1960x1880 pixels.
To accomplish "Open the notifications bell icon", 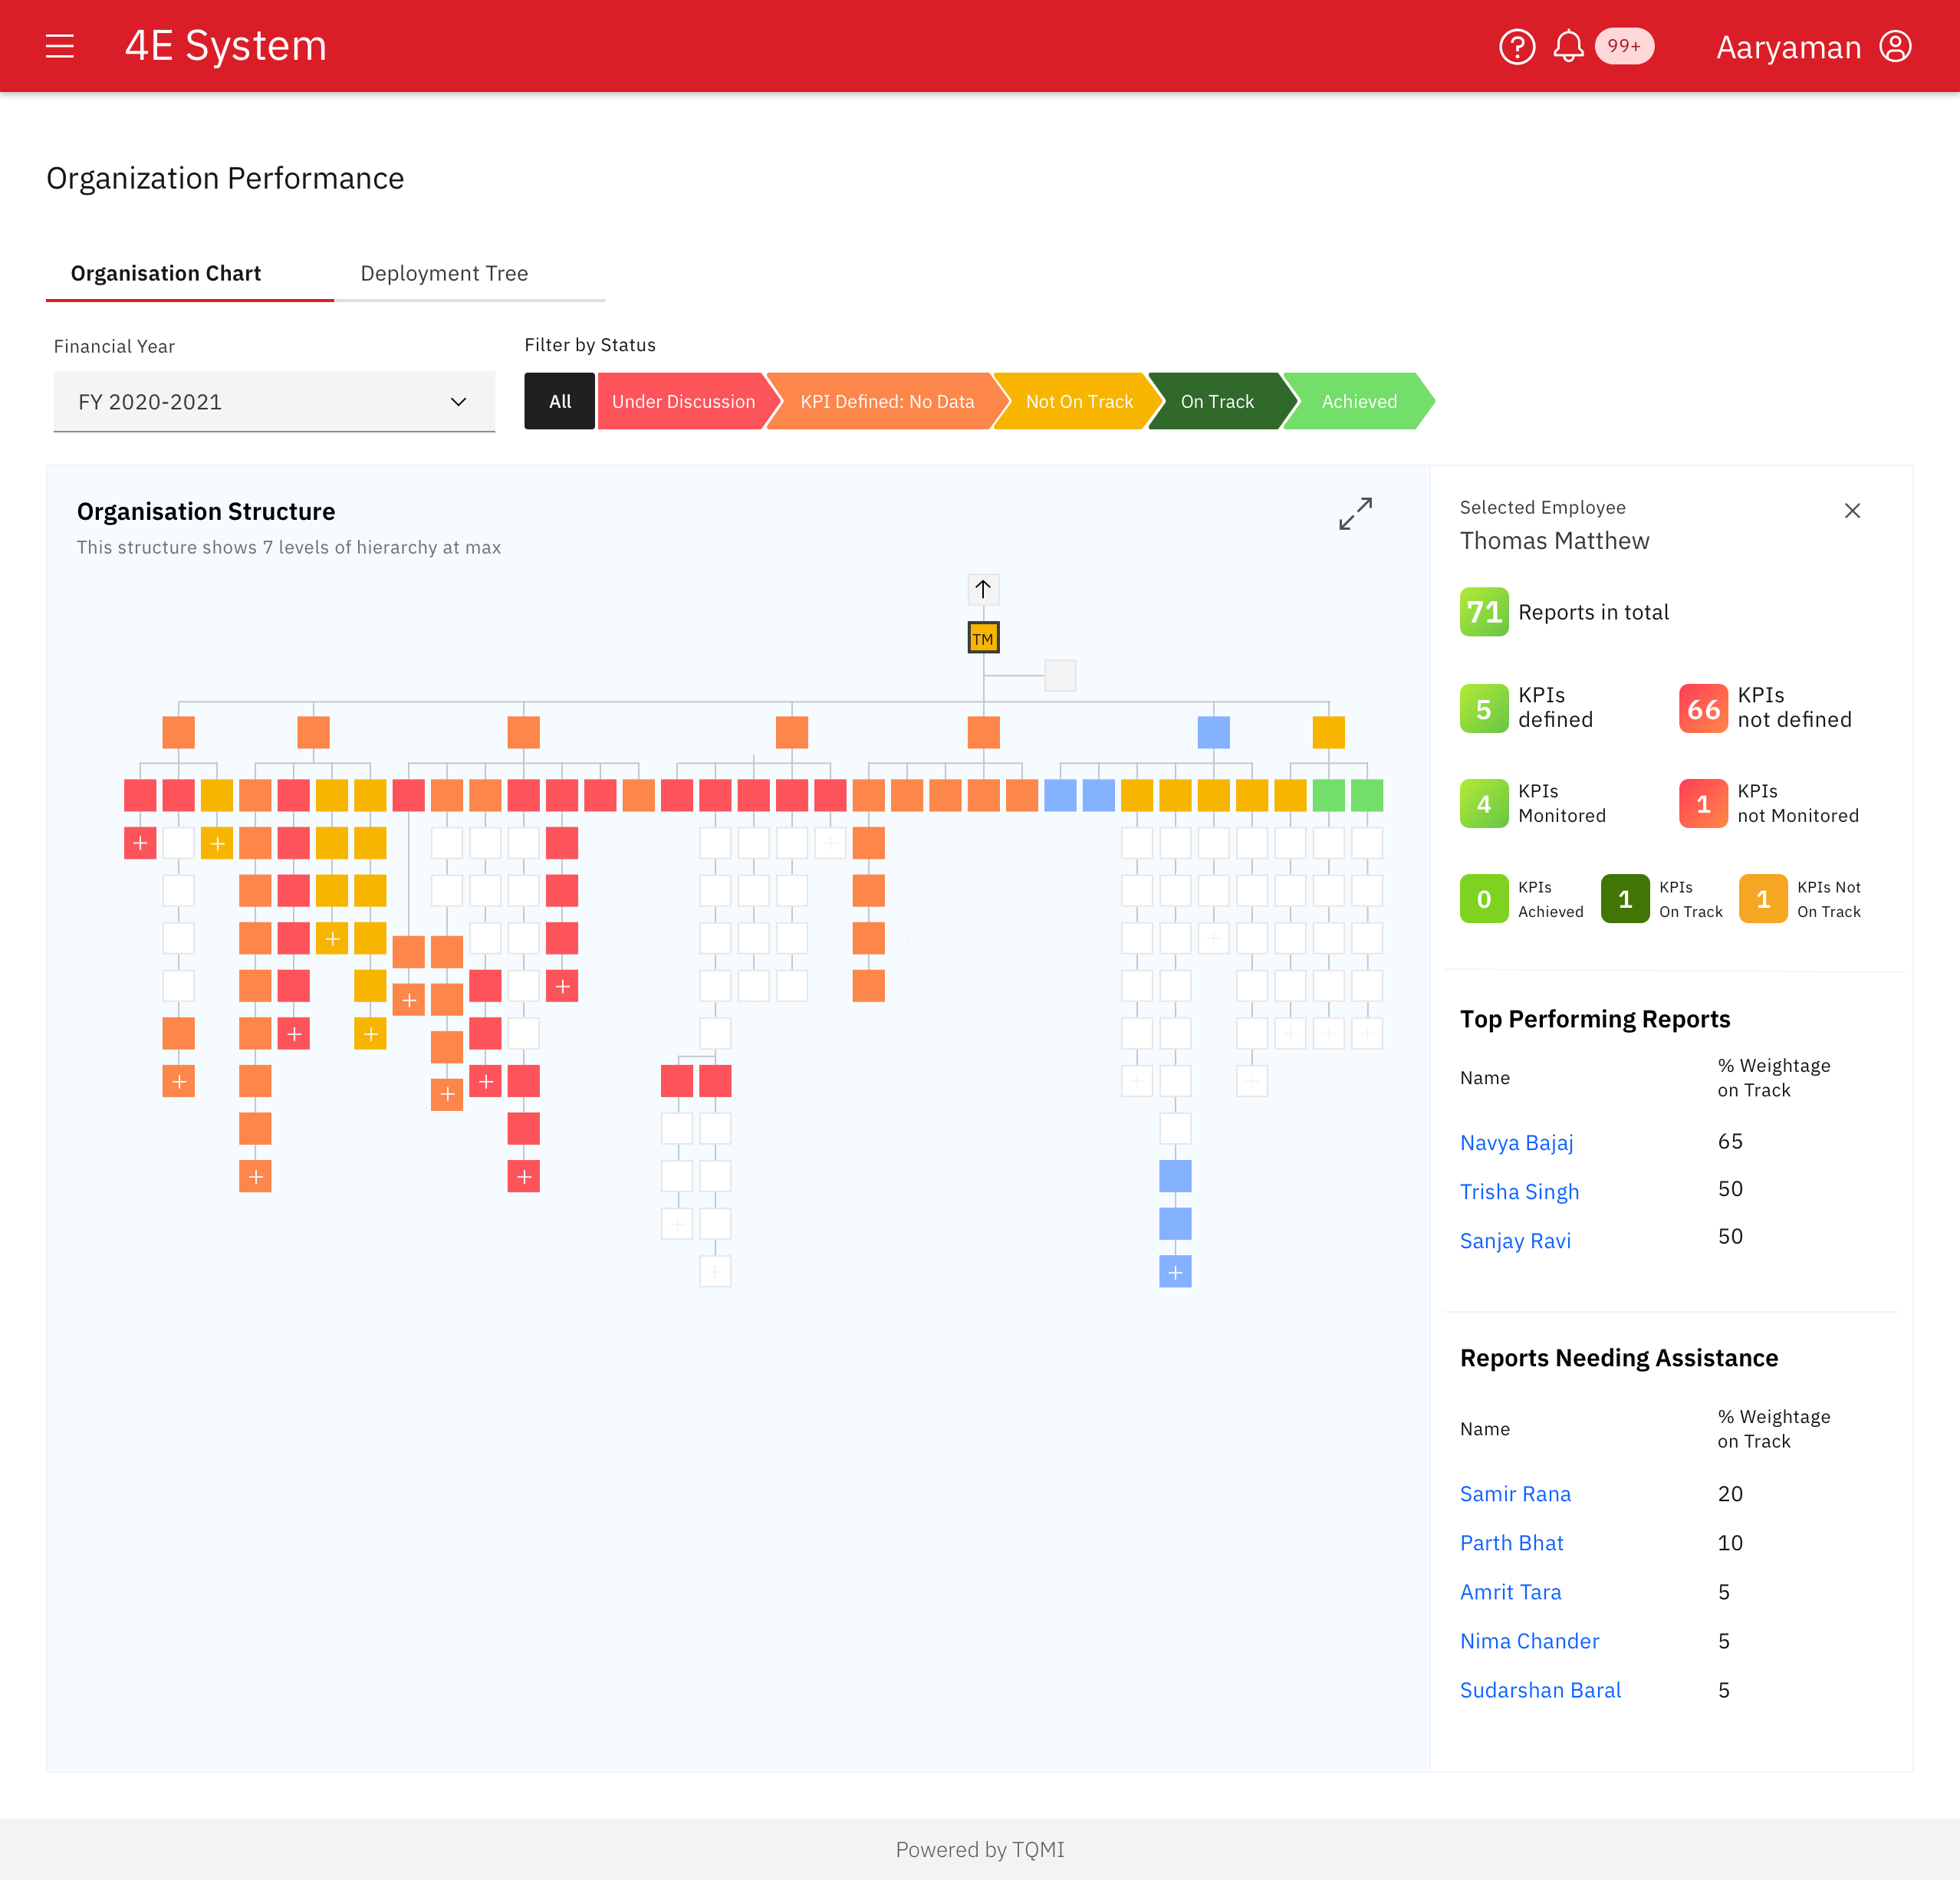I will [1568, 46].
